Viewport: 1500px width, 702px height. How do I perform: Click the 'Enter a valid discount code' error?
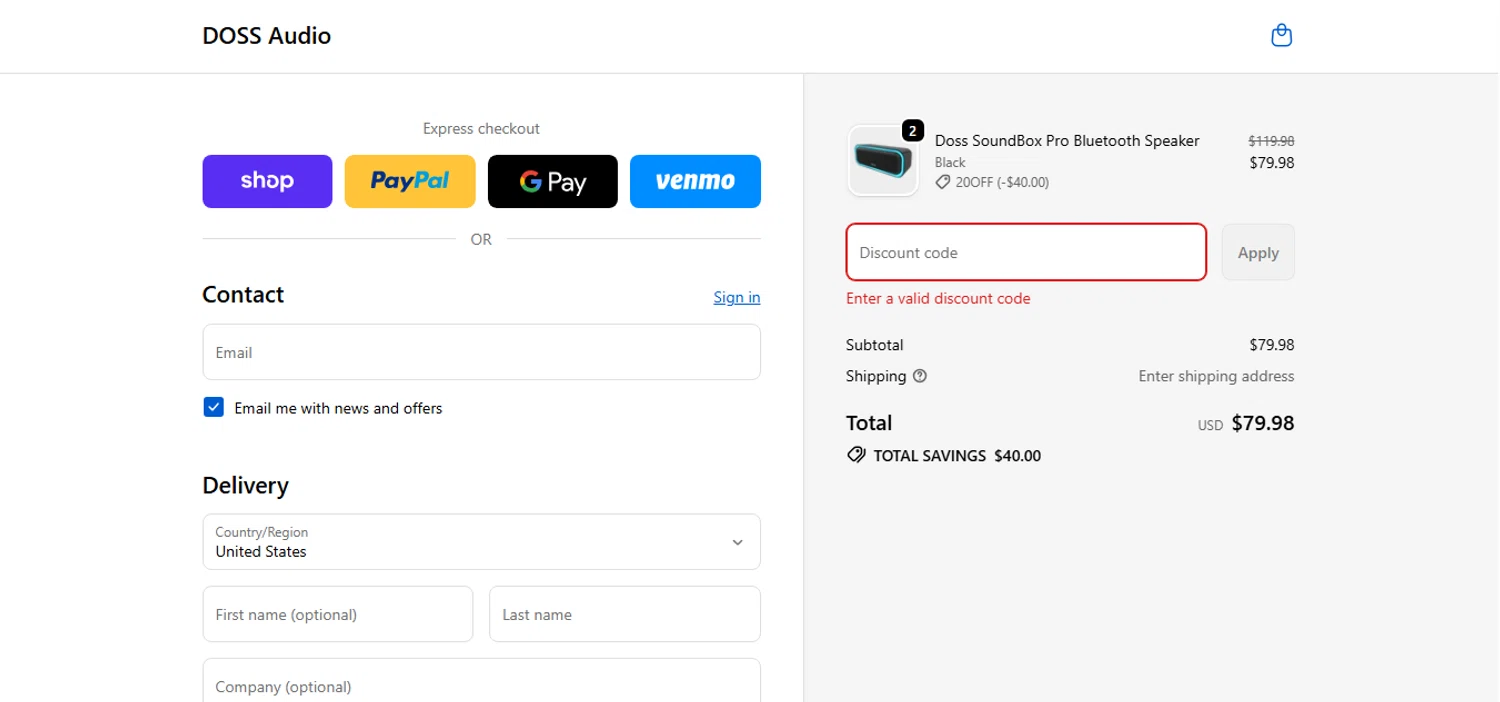pyautogui.click(x=938, y=298)
